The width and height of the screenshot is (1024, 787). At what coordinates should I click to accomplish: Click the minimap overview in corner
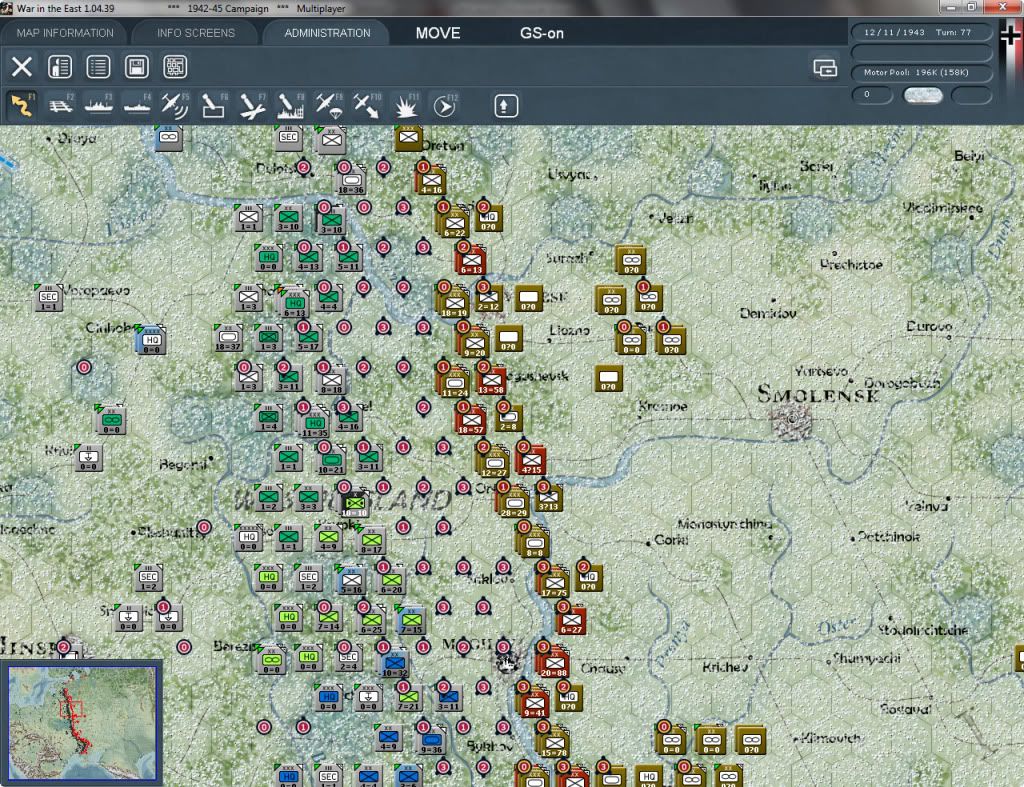pyautogui.click(x=82, y=722)
